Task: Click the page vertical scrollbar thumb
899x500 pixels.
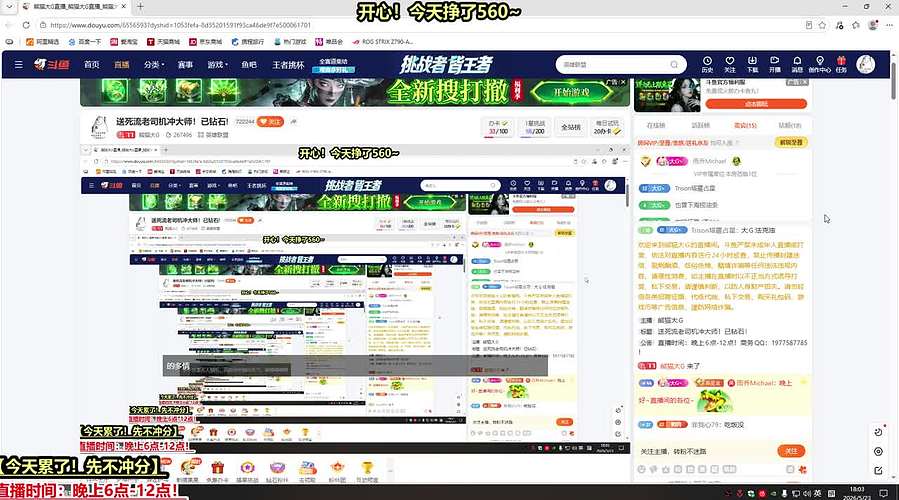Action: (x=893, y=77)
